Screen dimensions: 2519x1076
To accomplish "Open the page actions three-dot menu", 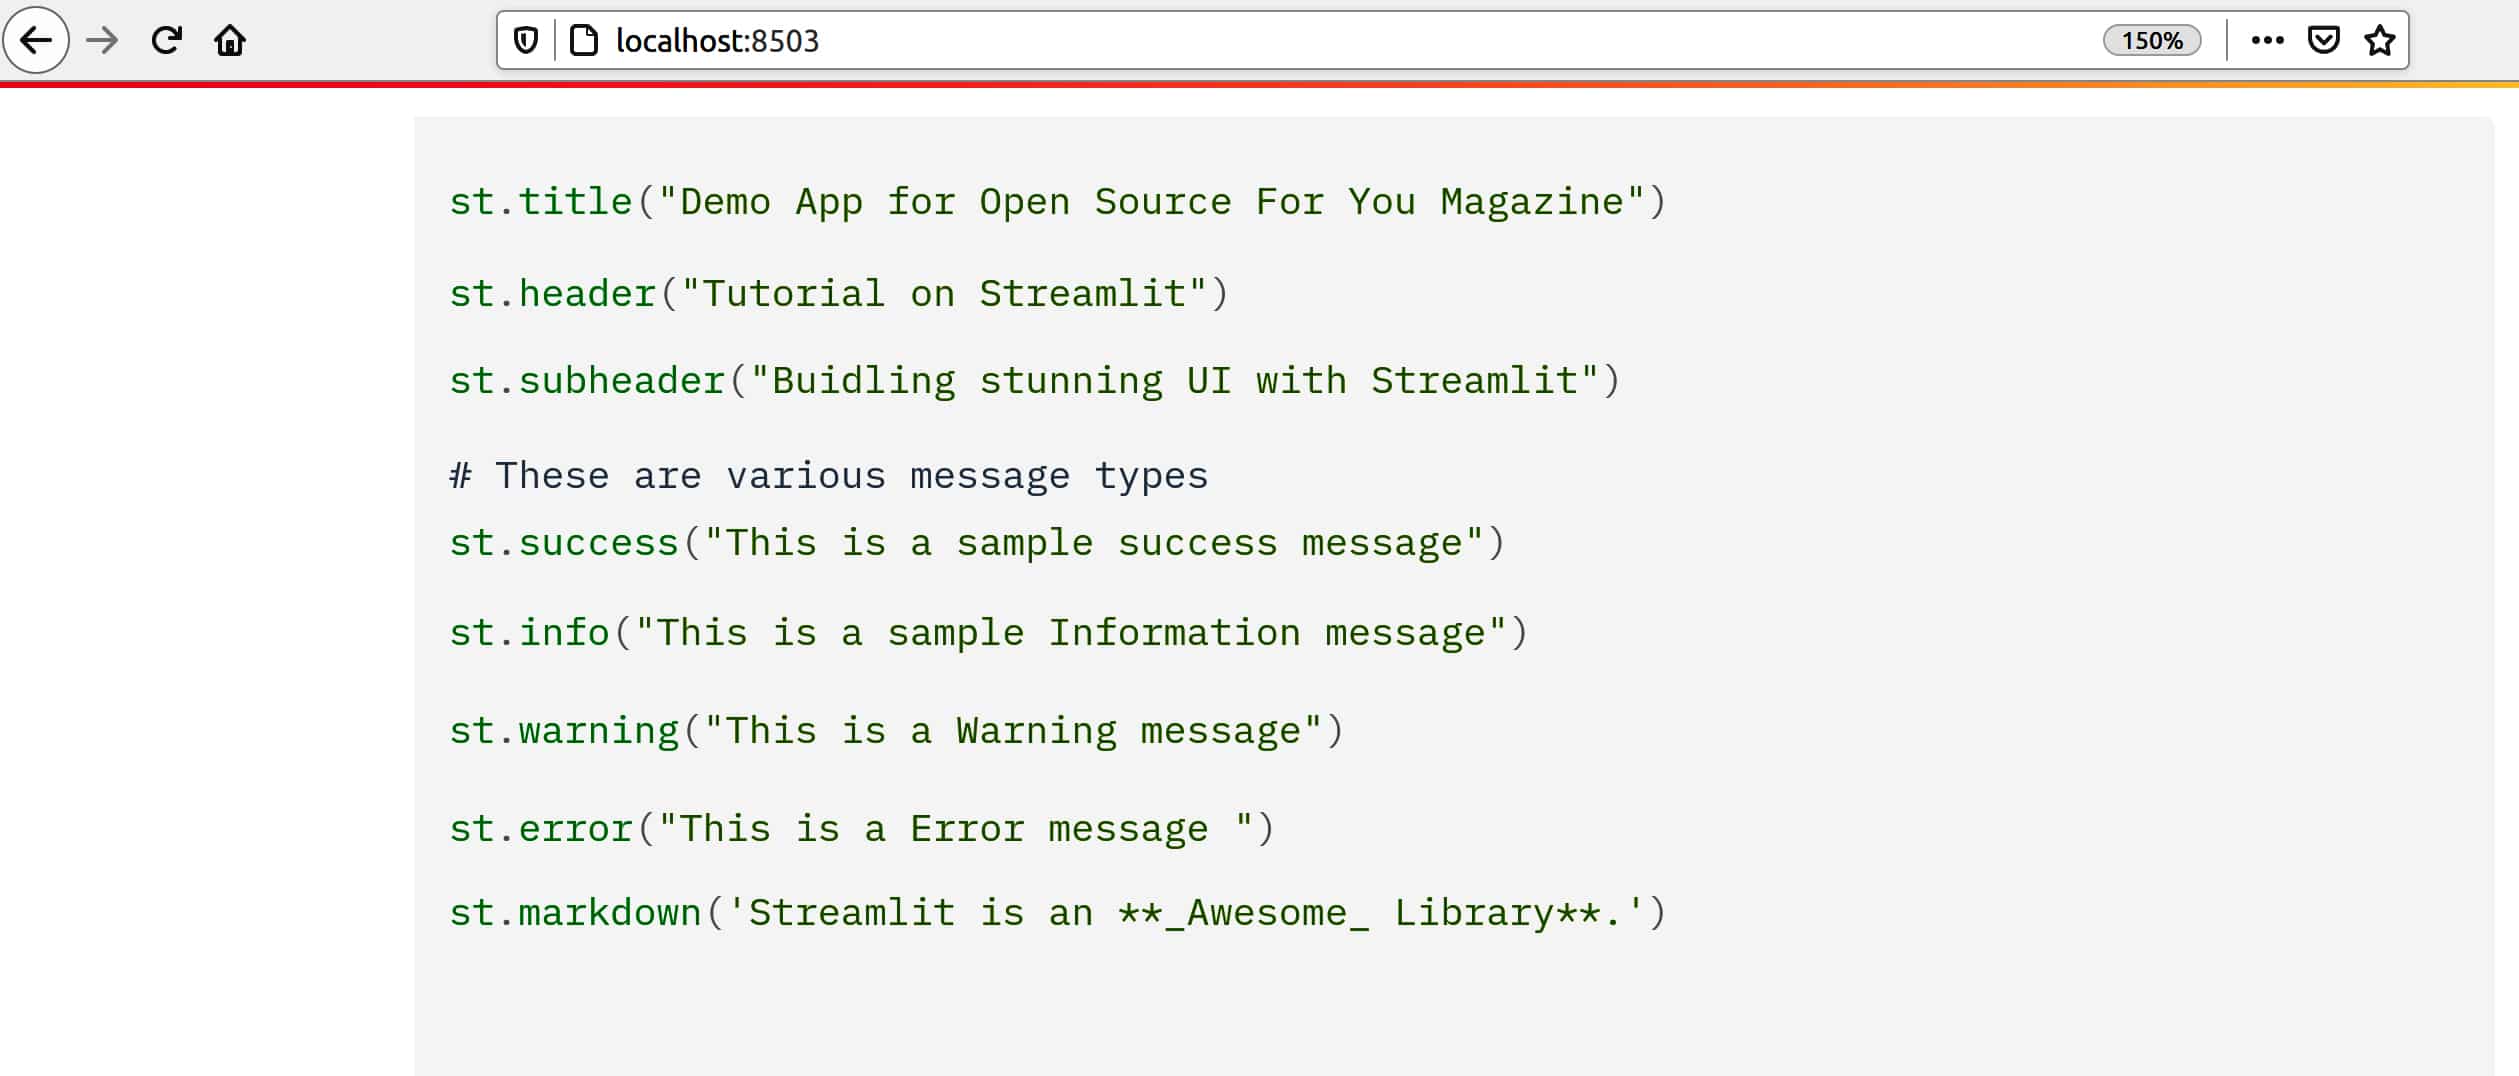I will pyautogui.click(x=2267, y=41).
